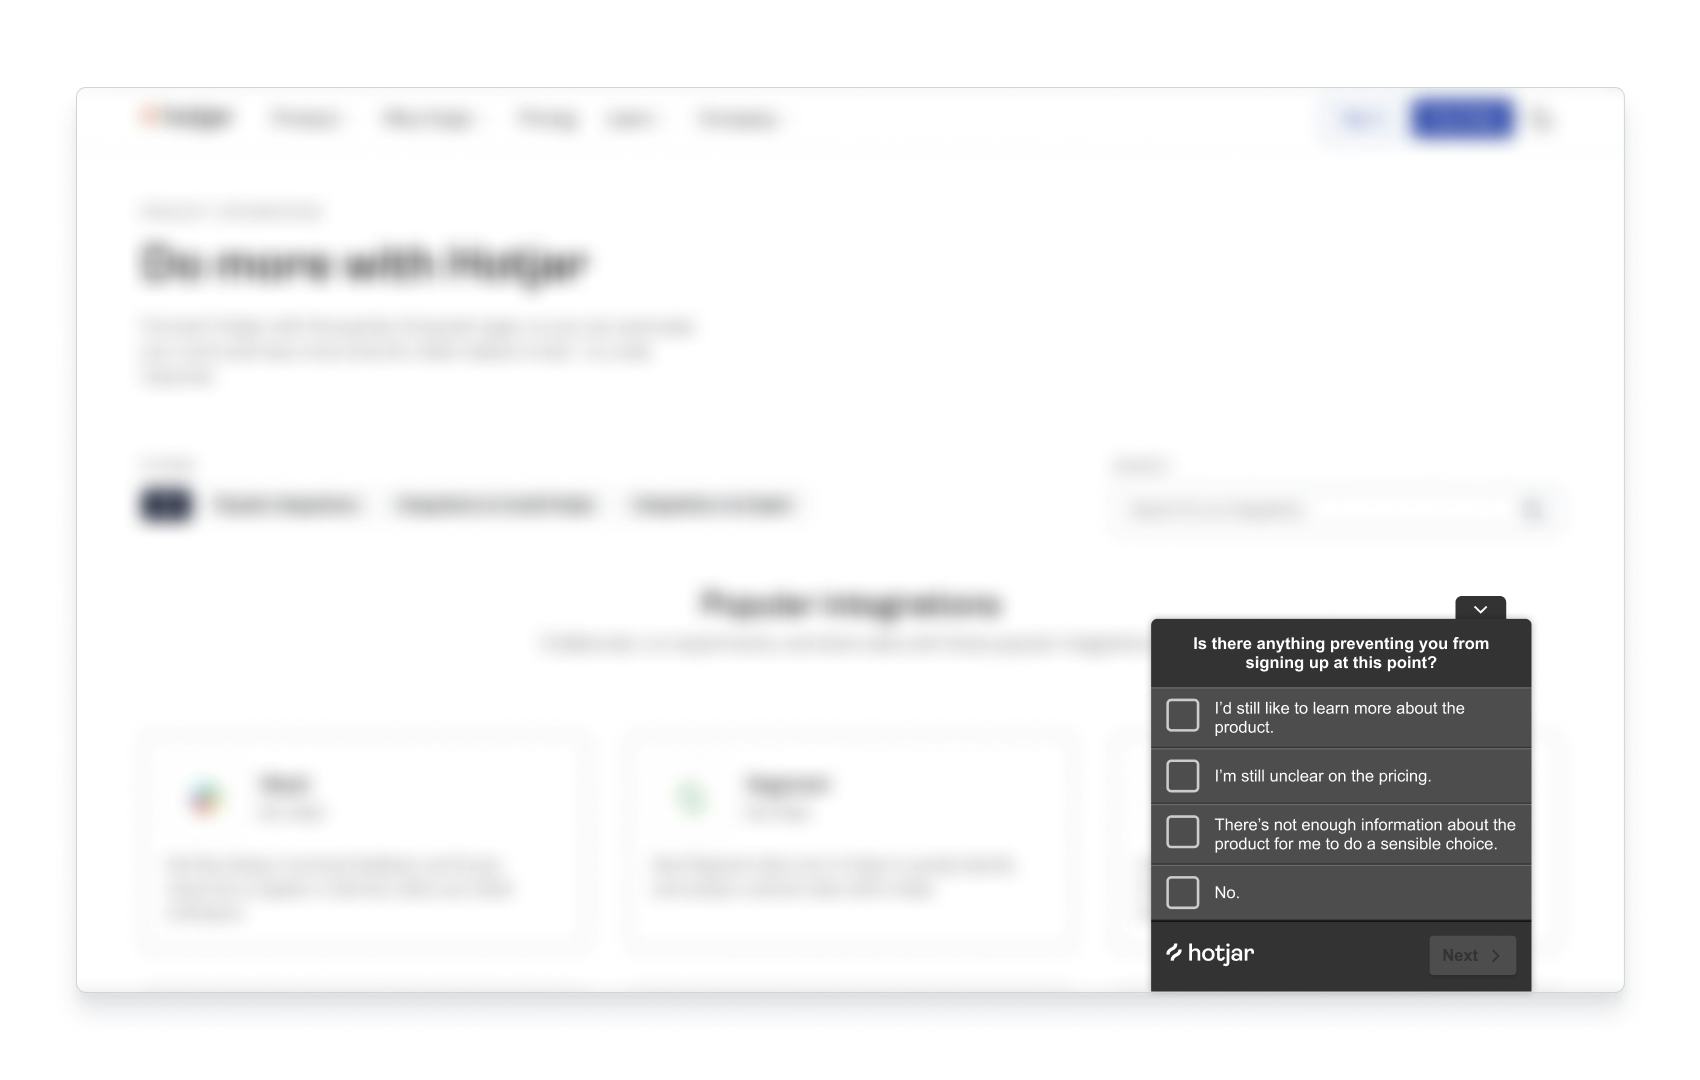This screenshot has height=1080, width=1700.
Task: Check the "No." answer box
Action: coord(1182,893)
